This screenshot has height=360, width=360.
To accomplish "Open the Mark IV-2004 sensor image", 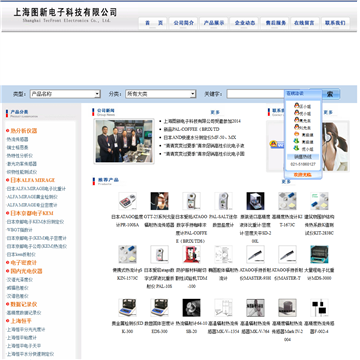I will point(287,308).
